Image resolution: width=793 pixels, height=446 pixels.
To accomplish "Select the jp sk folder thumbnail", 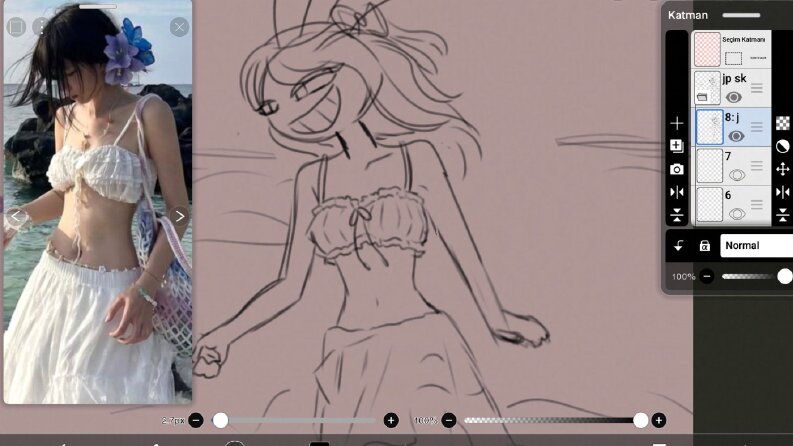I will point(707,88).
